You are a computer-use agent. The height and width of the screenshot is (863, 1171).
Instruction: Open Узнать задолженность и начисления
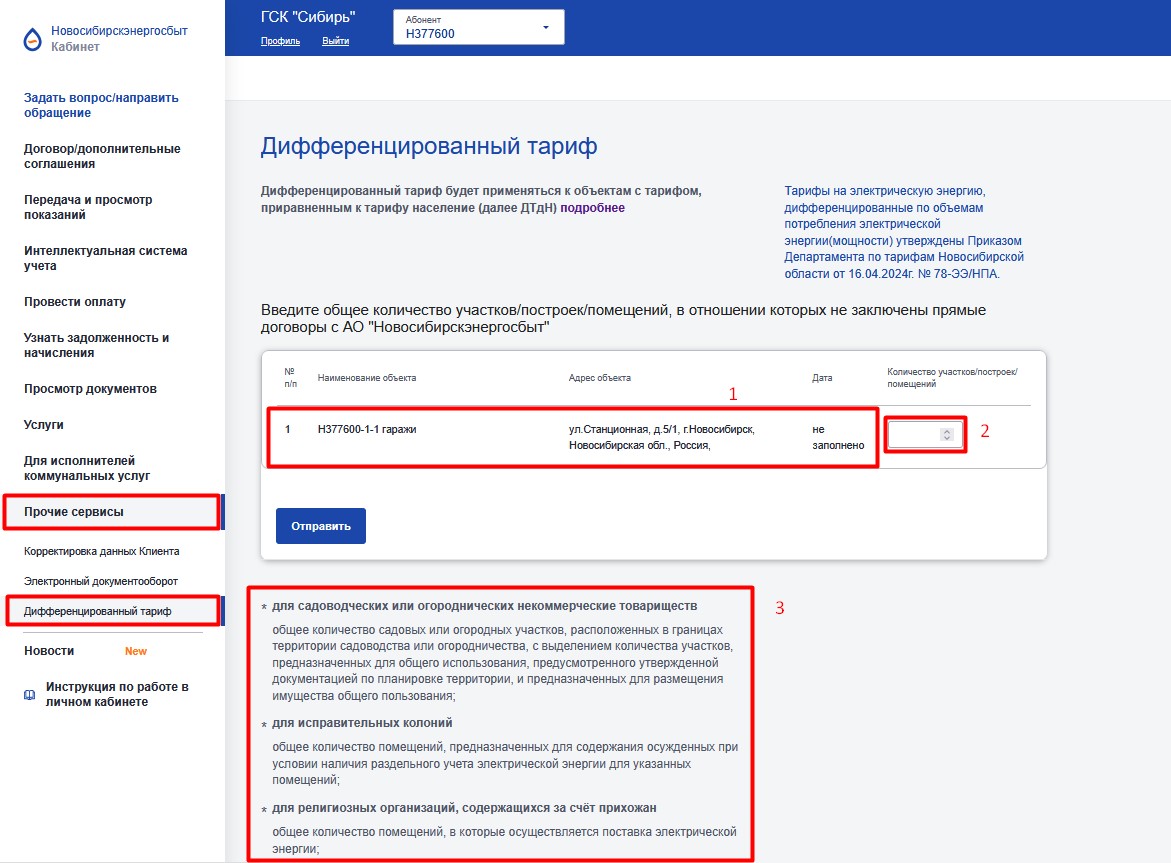pyautogui.click(x=96, y=345)
